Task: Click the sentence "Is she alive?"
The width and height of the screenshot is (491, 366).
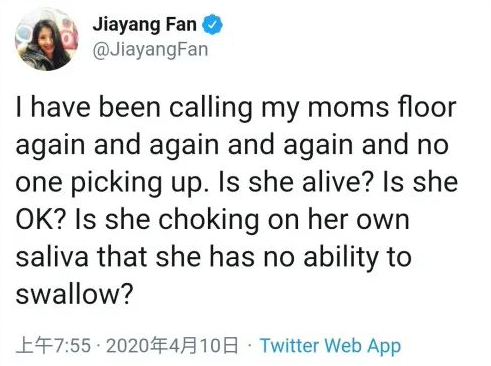Action: (x=295, y=182)
